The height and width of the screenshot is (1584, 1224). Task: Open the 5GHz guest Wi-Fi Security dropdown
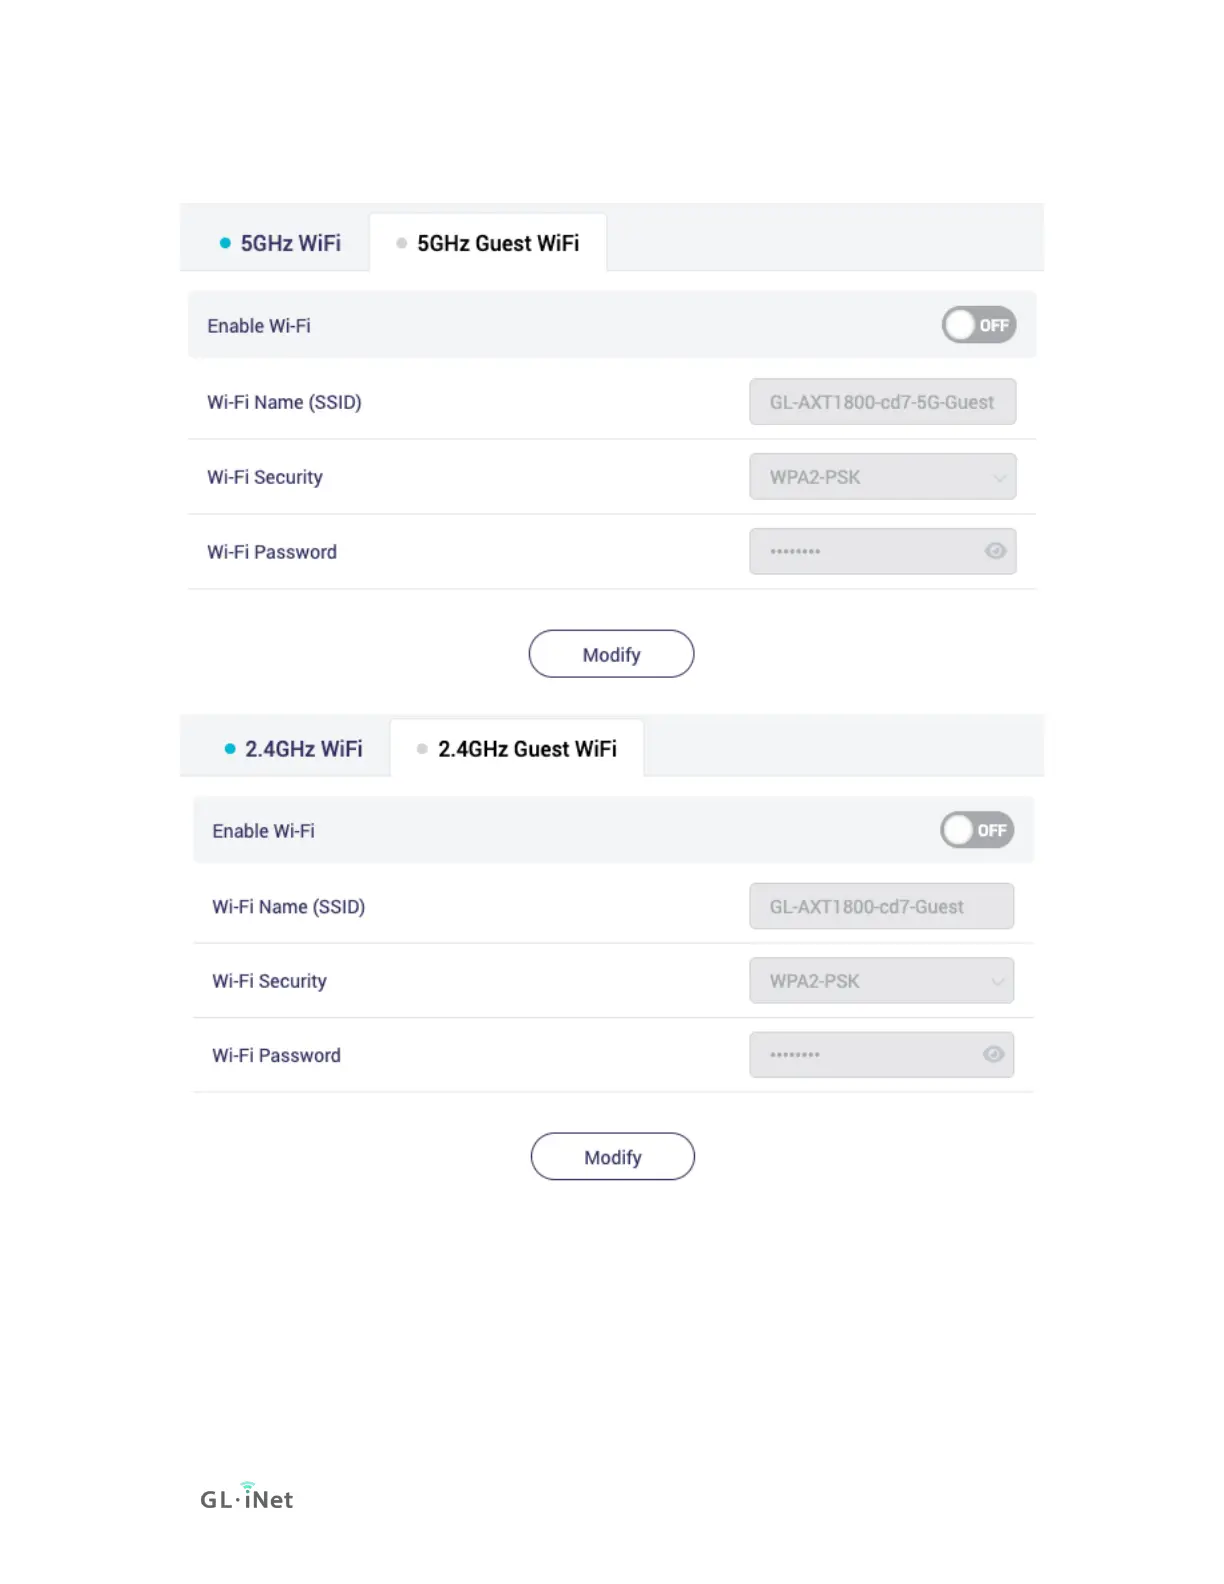(883, 477)
